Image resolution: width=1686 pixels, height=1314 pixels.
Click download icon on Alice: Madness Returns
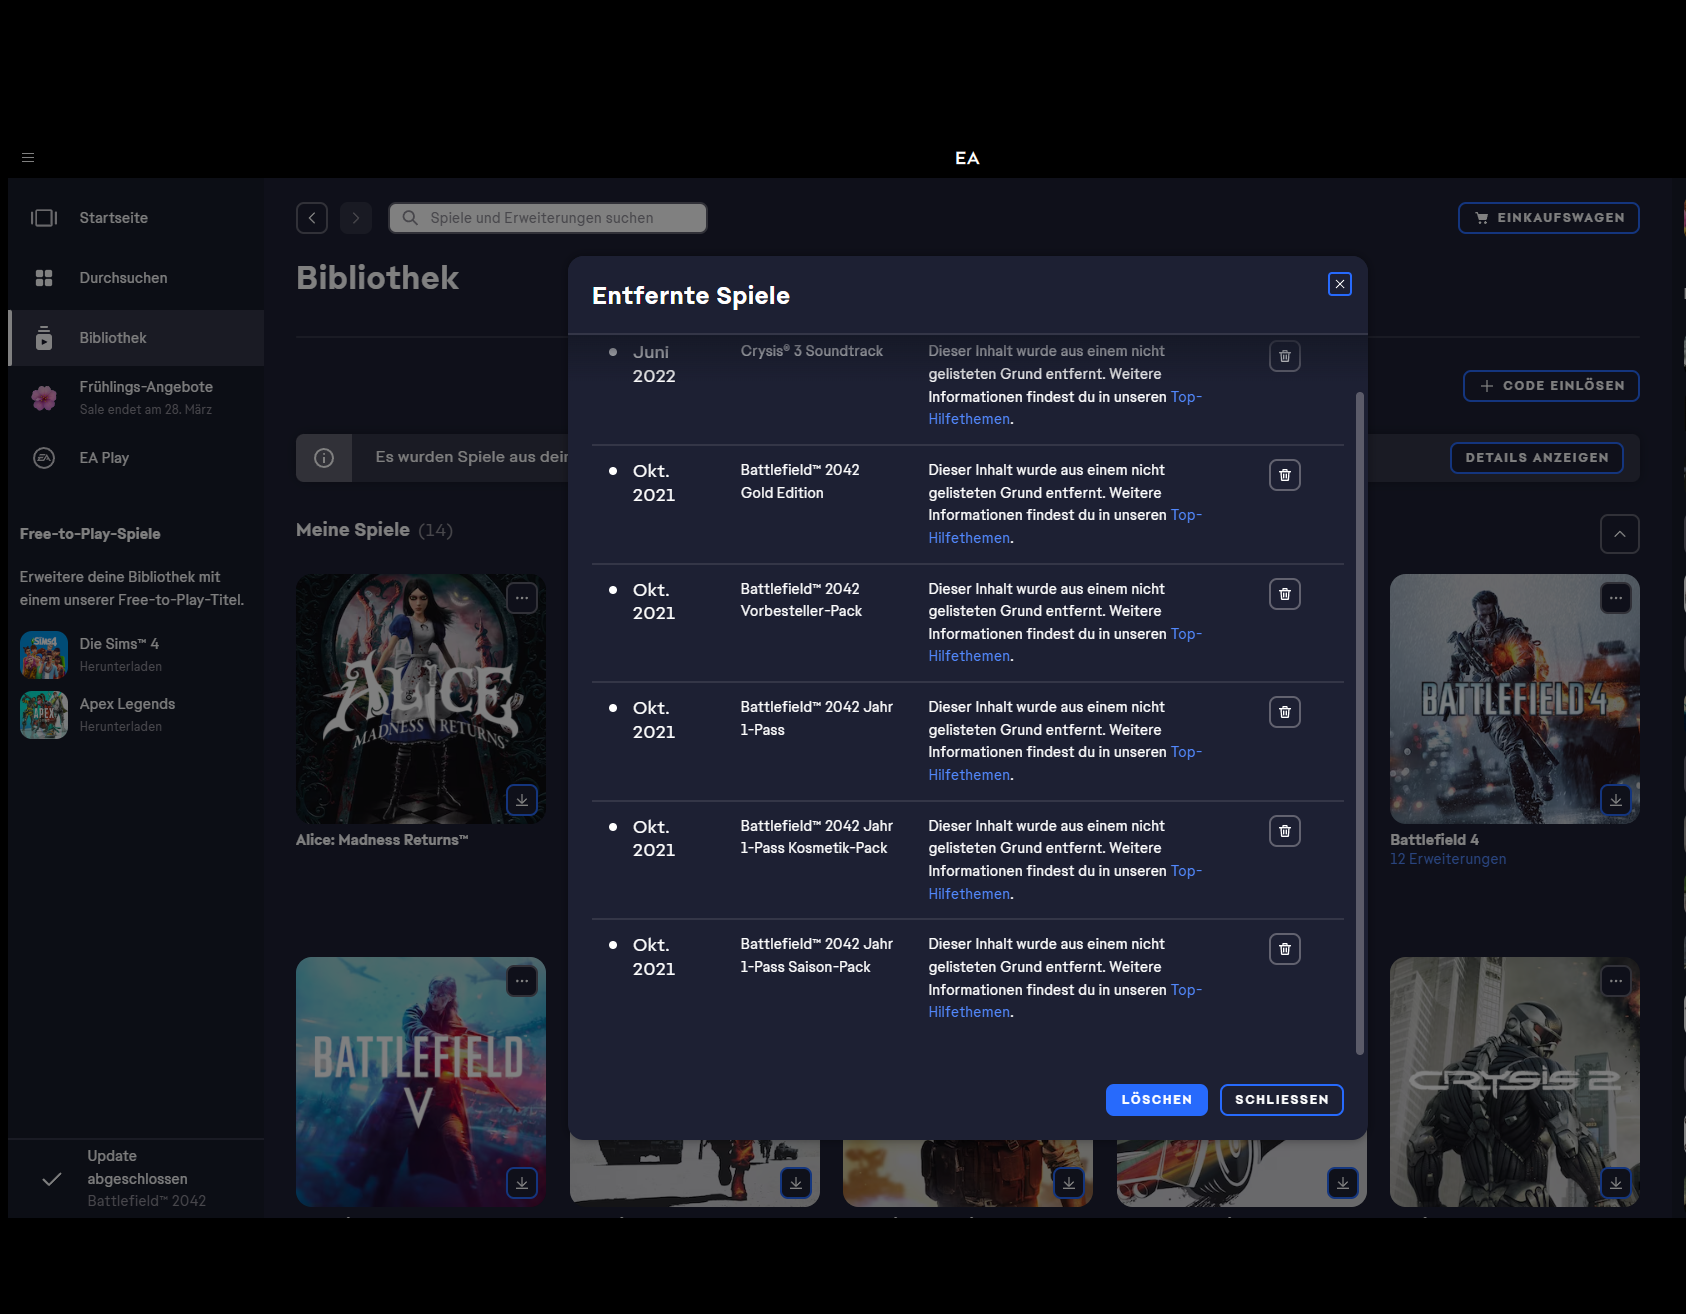point(521,800)
